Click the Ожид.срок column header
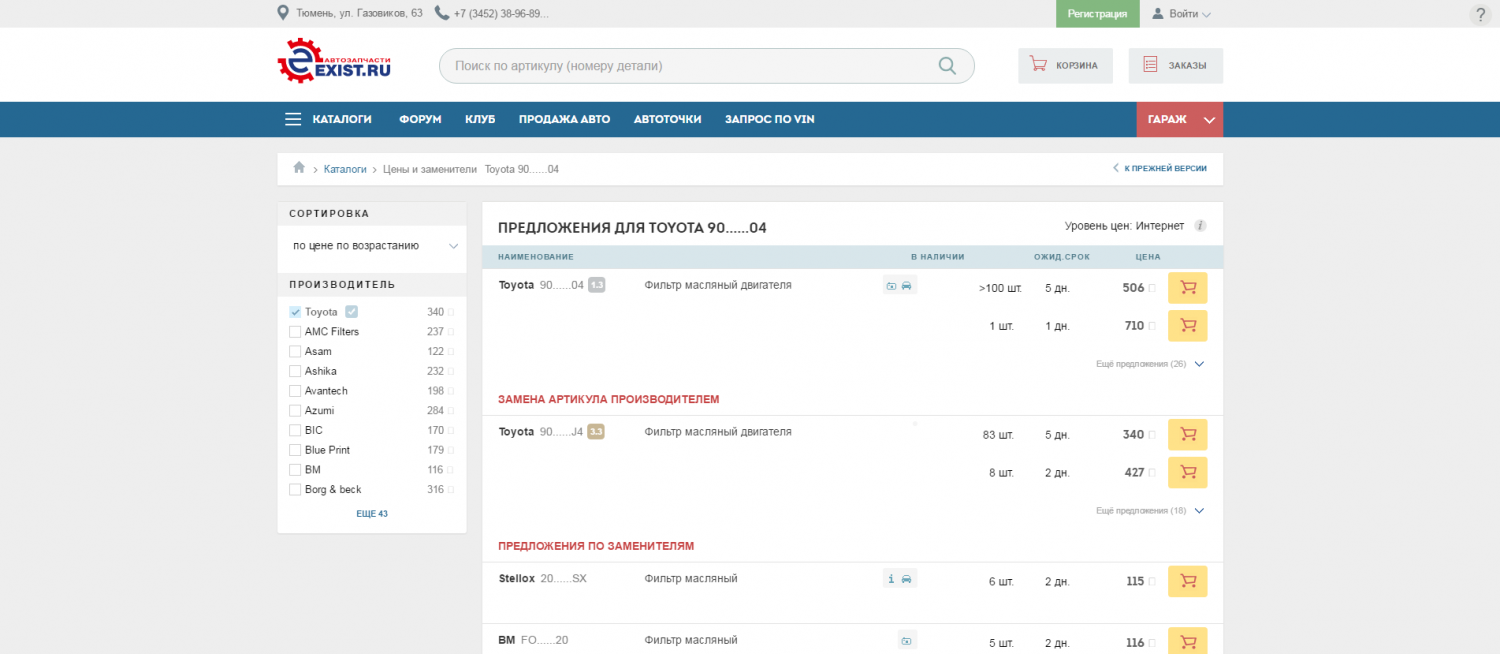The width and height of the screenshot is (1500, 654). (1062, 257)
